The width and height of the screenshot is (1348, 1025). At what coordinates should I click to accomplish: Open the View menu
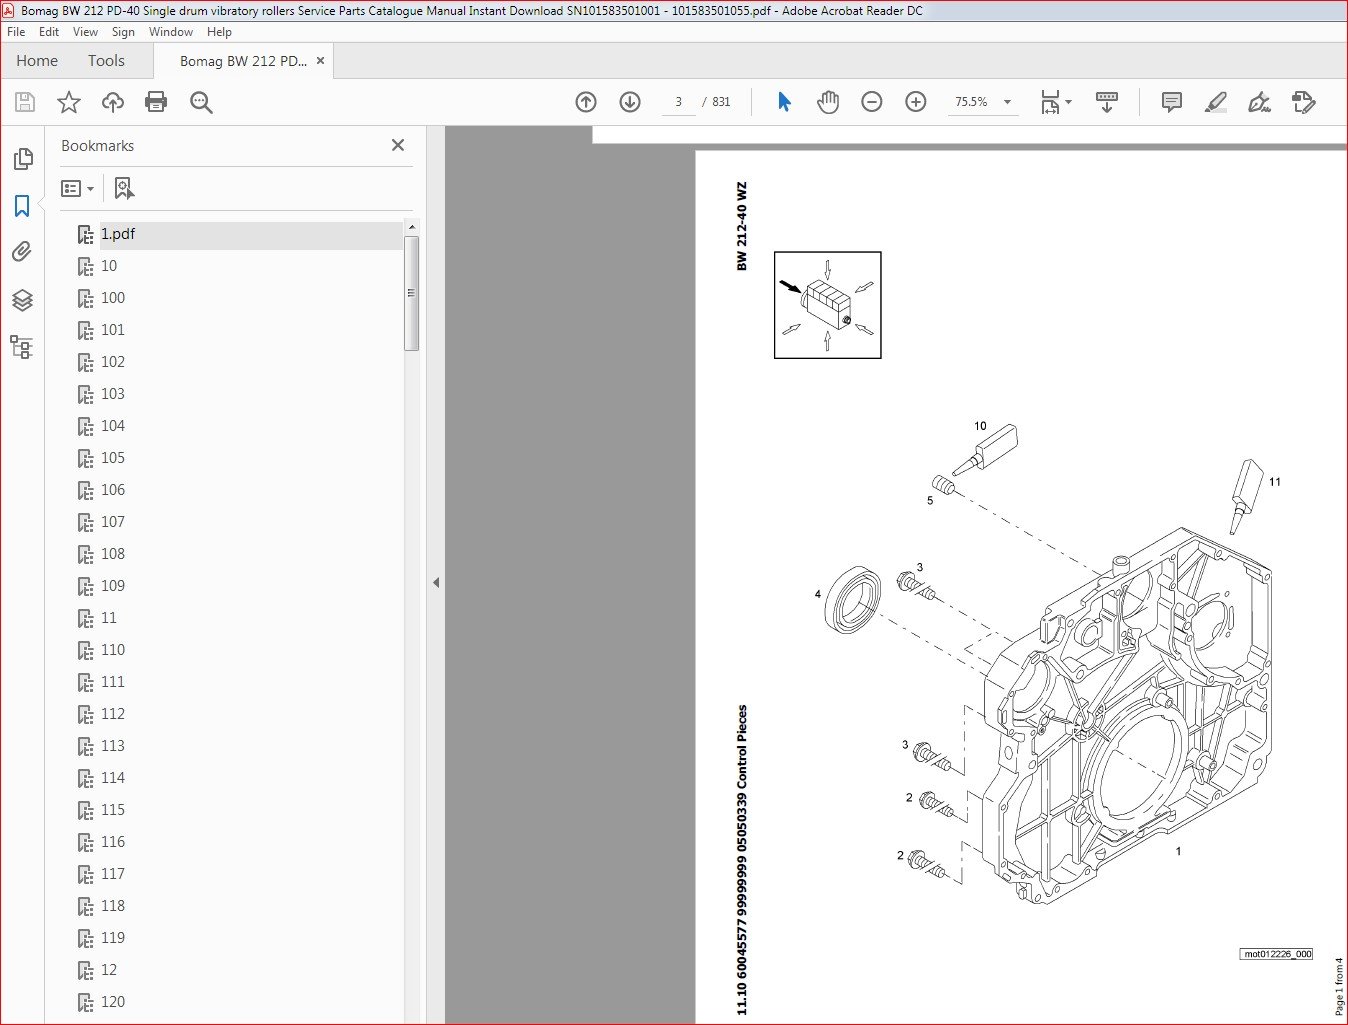85,32
